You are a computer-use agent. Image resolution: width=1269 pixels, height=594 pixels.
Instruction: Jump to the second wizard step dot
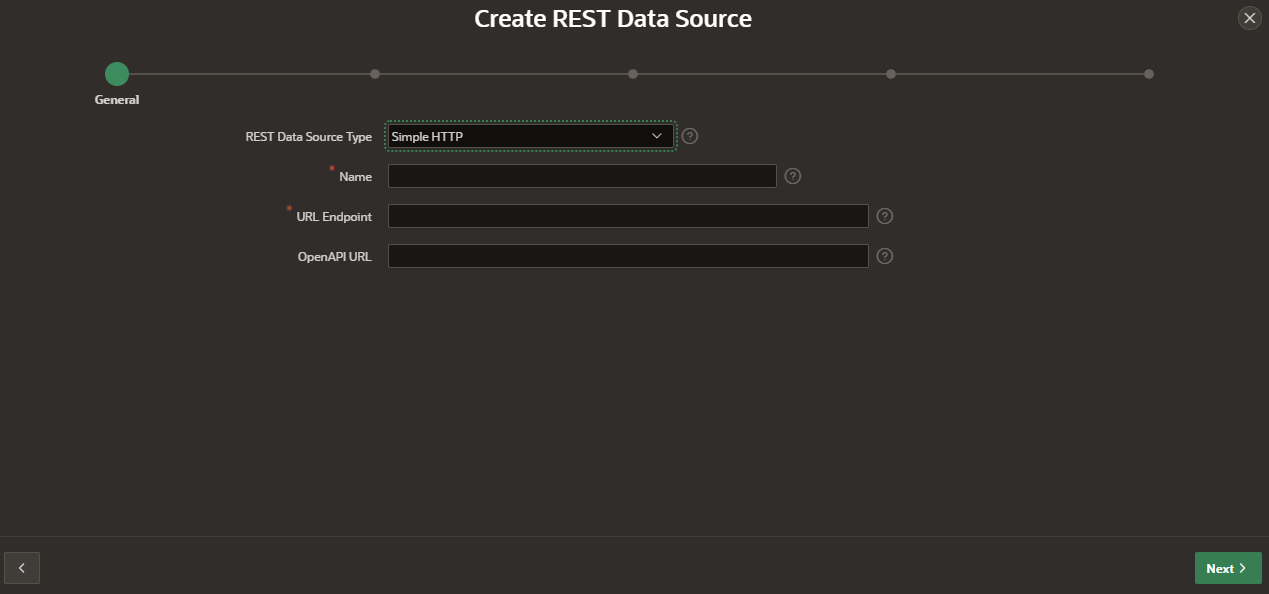pyautogui.click(x=374, y=73)
